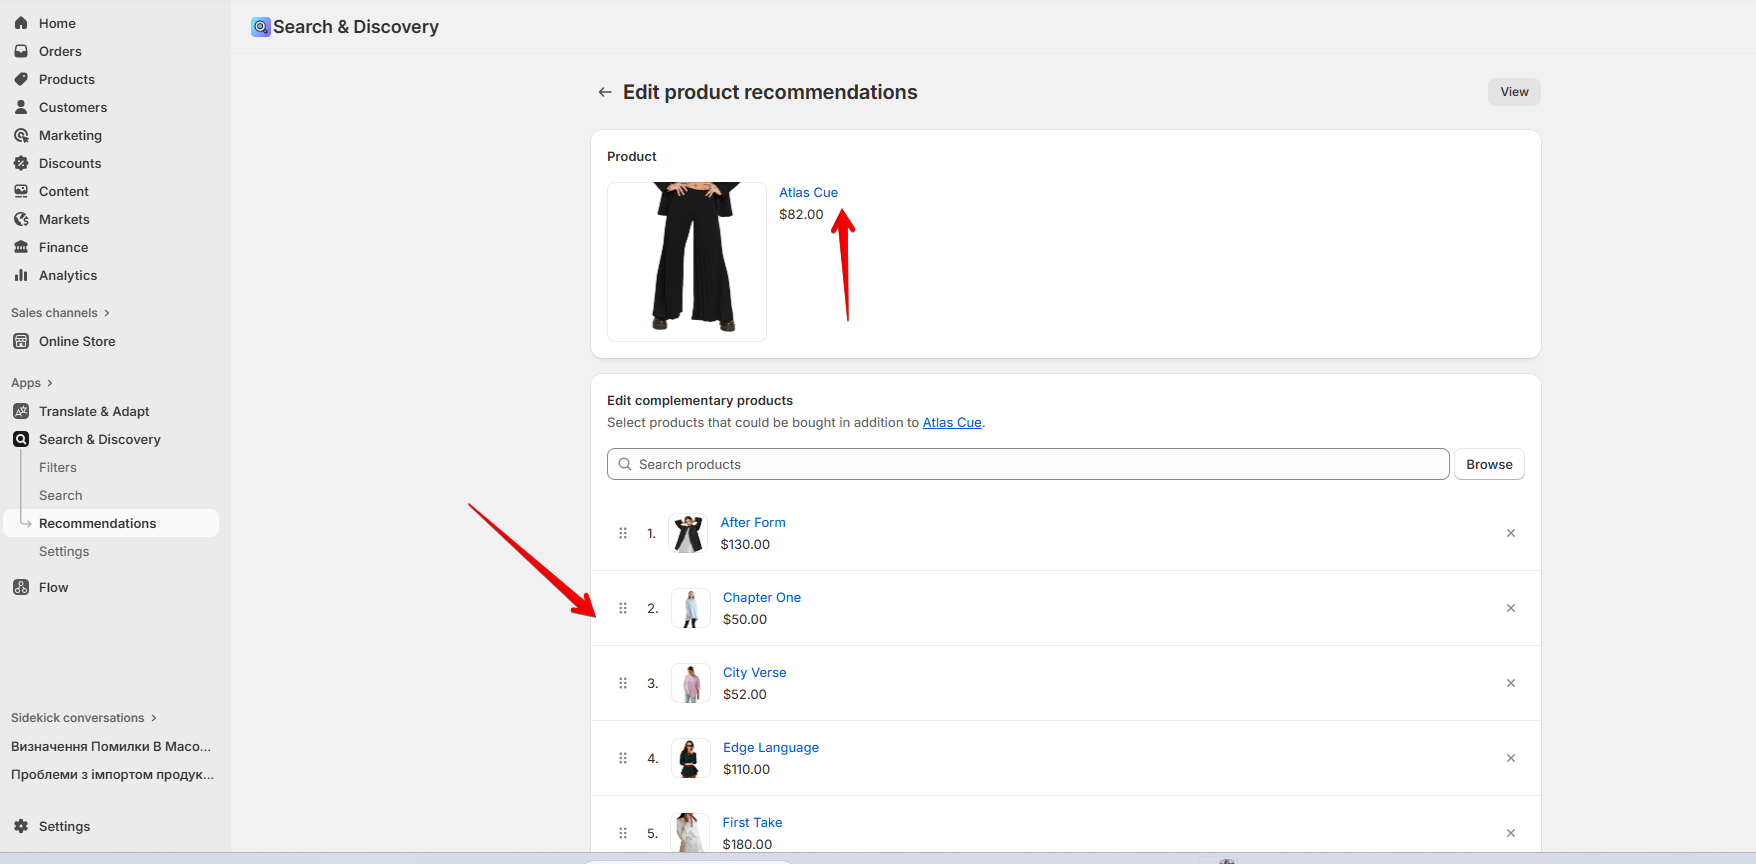Click the drag handle for Chapter One
1756x864 pixels.
[x=623, y=608]
